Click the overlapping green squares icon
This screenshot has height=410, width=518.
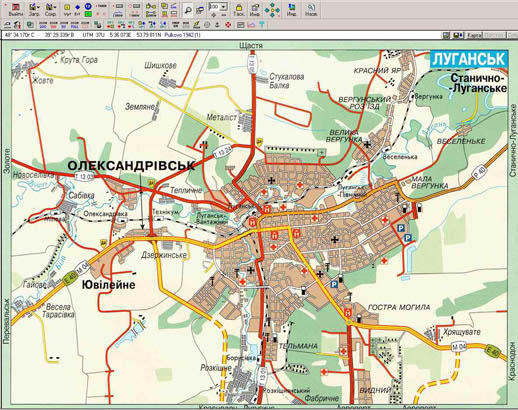[x=30, y=25]
